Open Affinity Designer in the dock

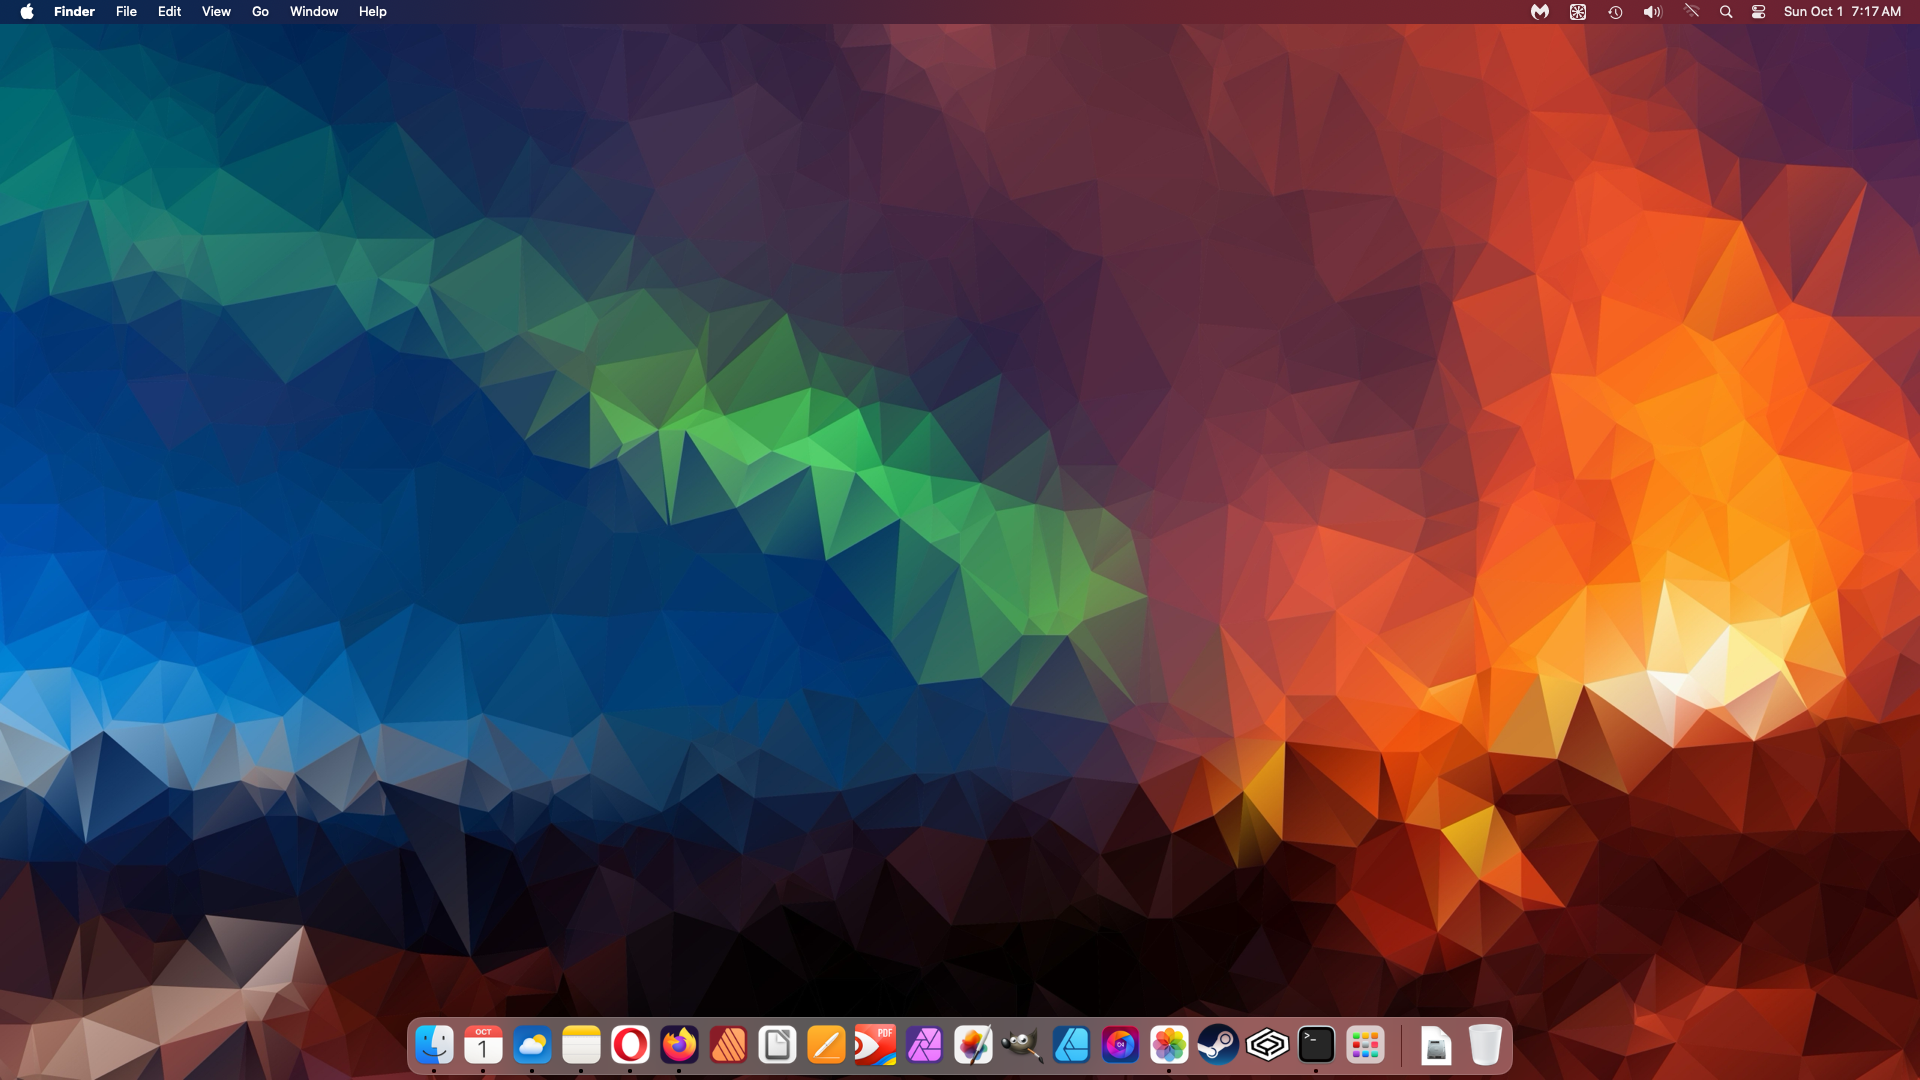[x=1071, y=1045]
